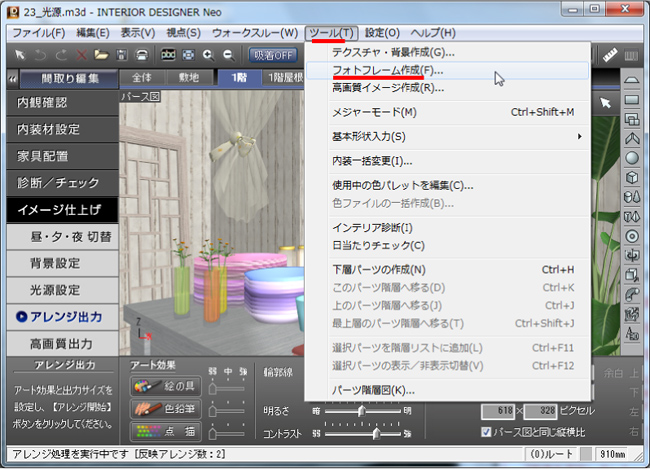This screenshot has height=469, width=650.
Task: Choose フォトフレーム作成 from the menu
Action: [x=387, y=71]
